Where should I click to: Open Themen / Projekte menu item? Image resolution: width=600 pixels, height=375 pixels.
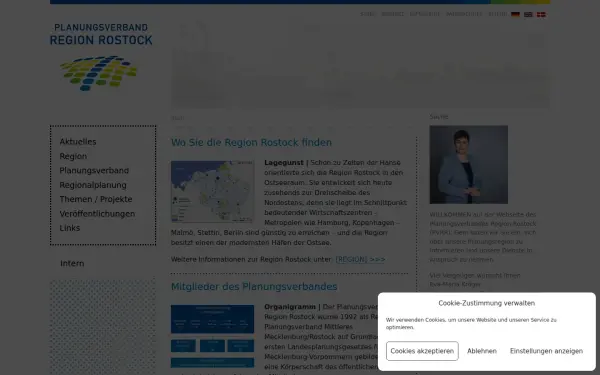tap(96, 199)
